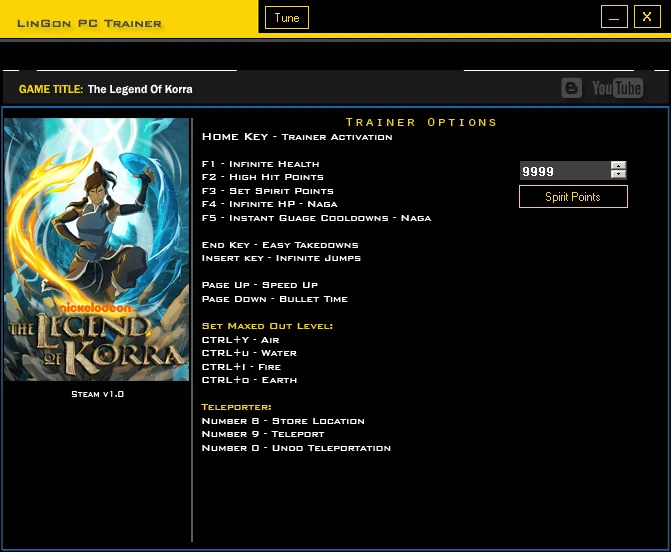This screenshot has height=552, width=671.
Task: Click the "Trainer Options" heading
Action: (421, 122)
